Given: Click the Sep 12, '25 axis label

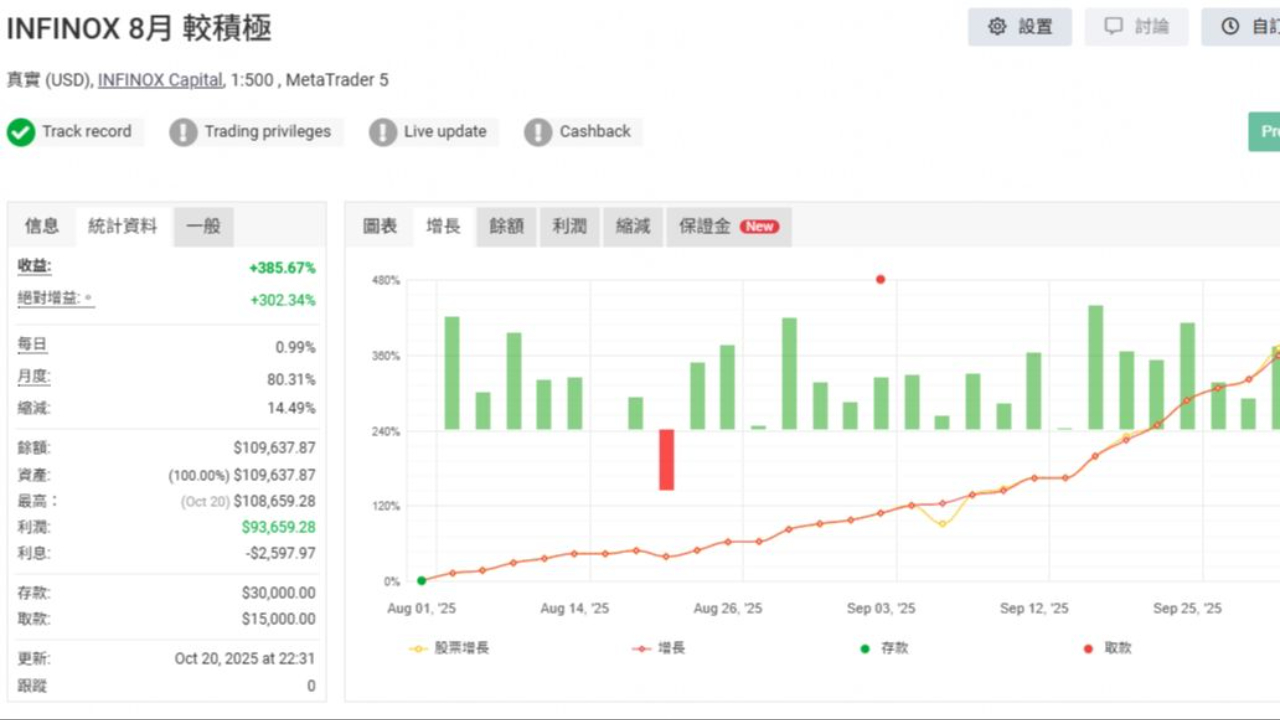Looking at the screenshot, I should (x=1034, y=608).
